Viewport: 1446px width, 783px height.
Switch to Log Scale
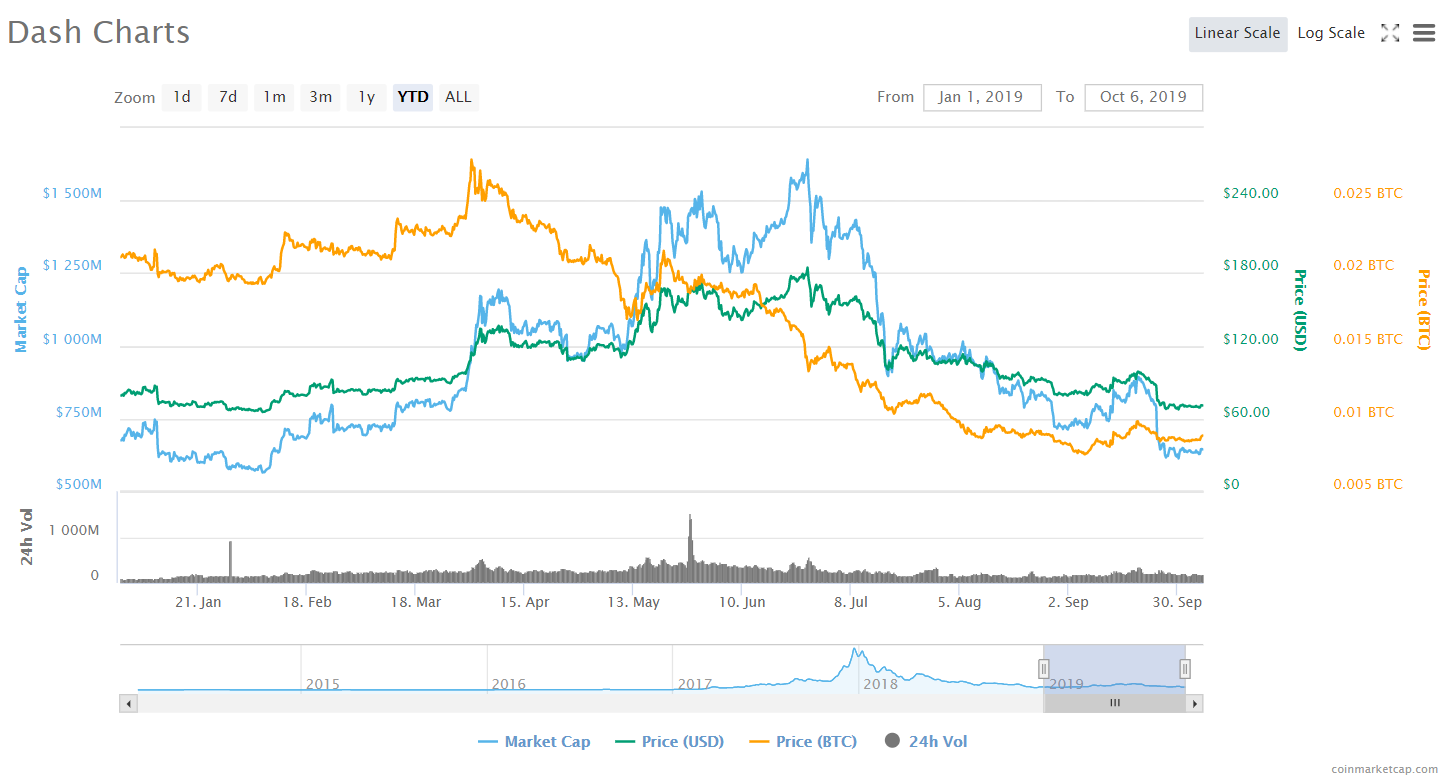[1330, 33]
